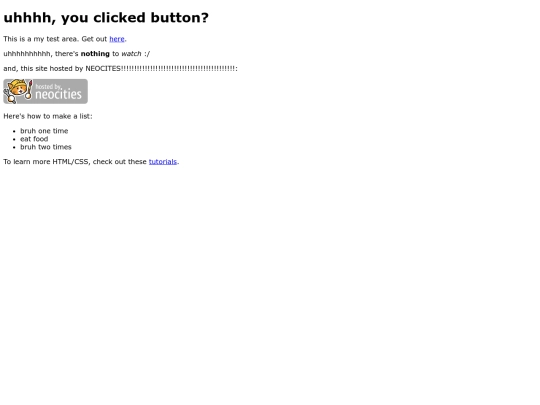
Task: Select the "bruh one time" list item
Action: coord(44,131)
